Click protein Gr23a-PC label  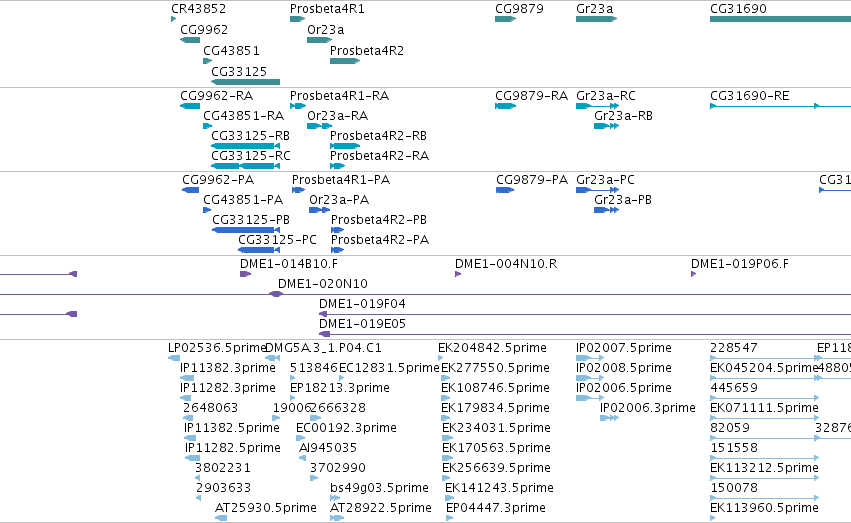(606, 180)
